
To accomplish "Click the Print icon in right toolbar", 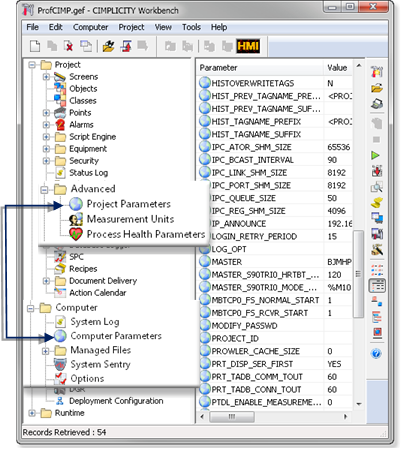I will point(377,104).
